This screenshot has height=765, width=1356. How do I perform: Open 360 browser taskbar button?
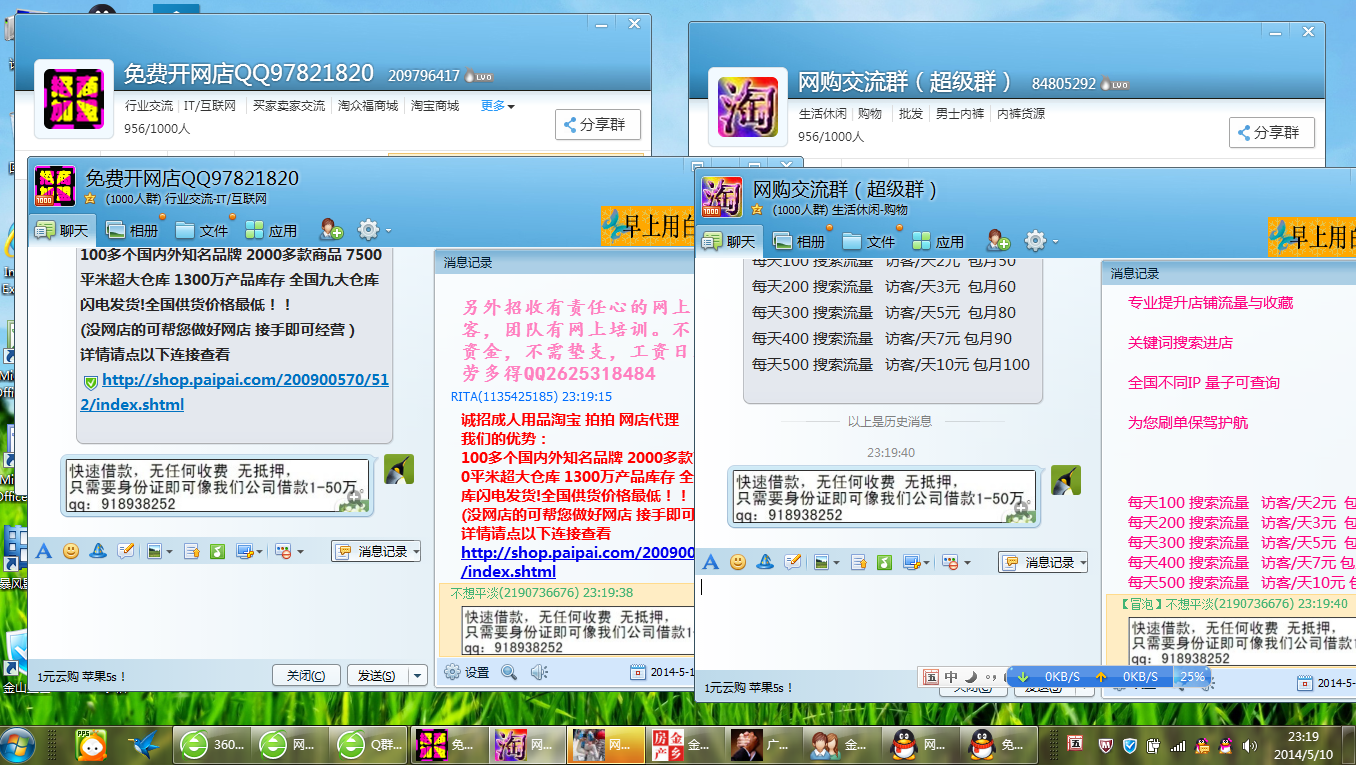click(x=213, y=745)
